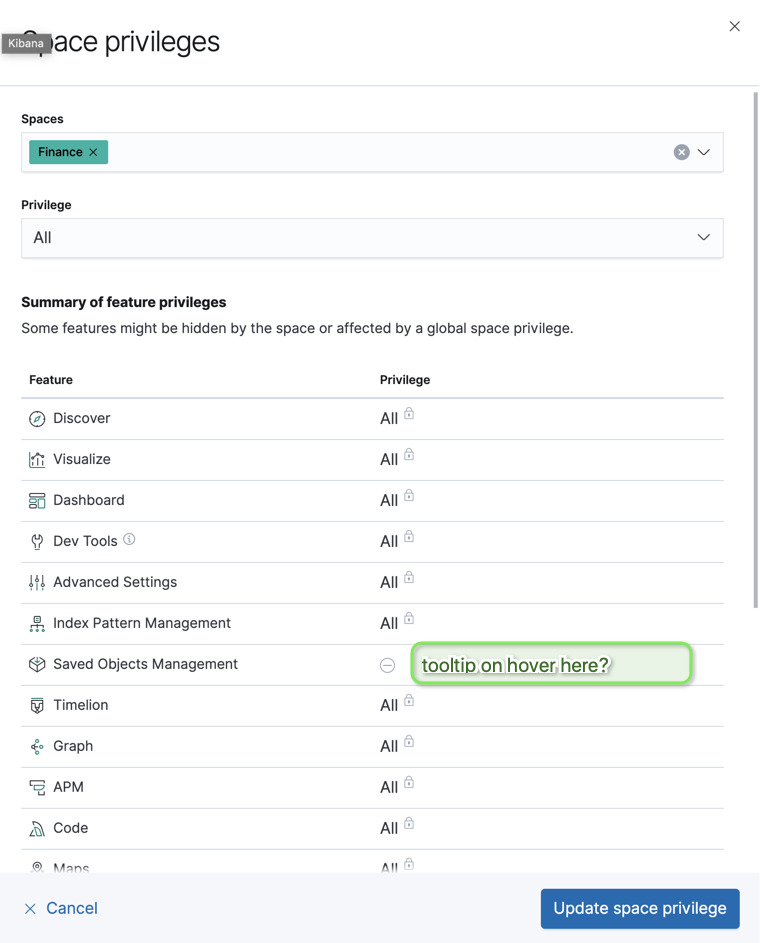Click the Saved Objects Management icon
This screenshot has height=943, width=760.
click(37, 665)
